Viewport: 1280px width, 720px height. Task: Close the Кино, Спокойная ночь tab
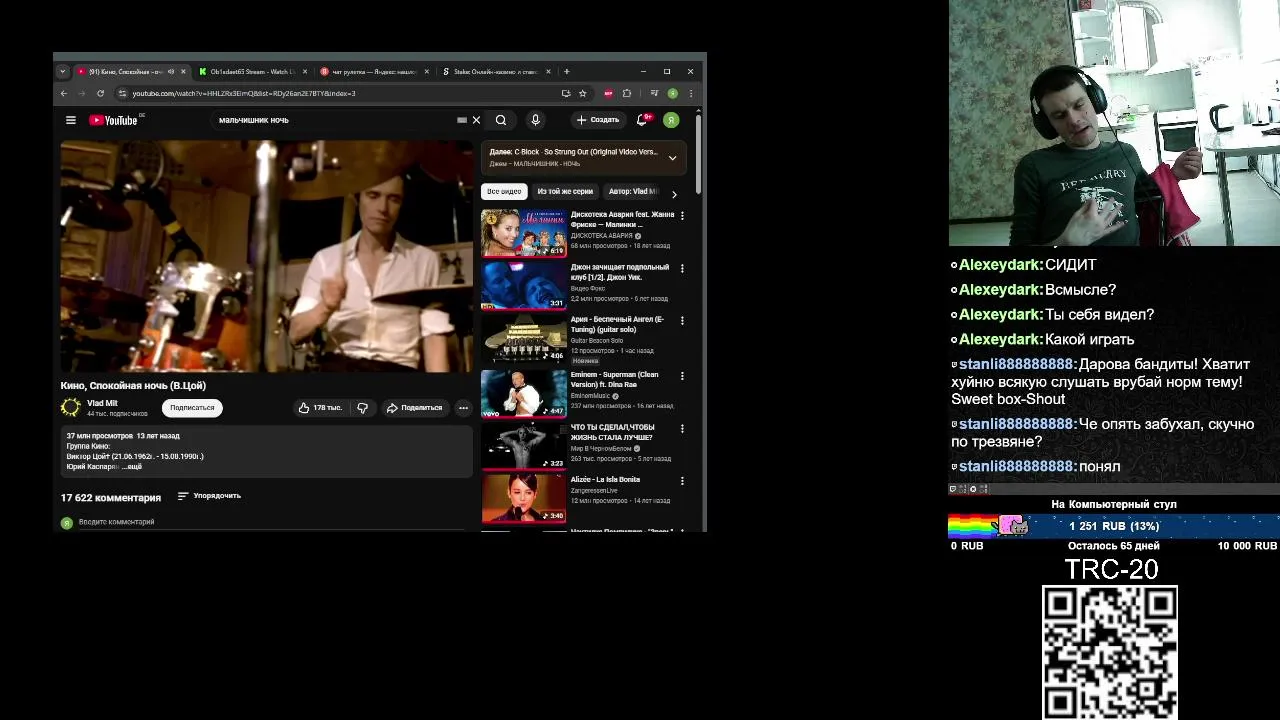click(183, 72)
